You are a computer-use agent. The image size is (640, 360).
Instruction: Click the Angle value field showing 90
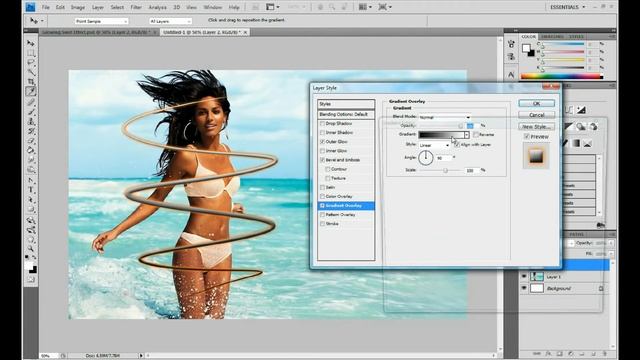point(444,158)
